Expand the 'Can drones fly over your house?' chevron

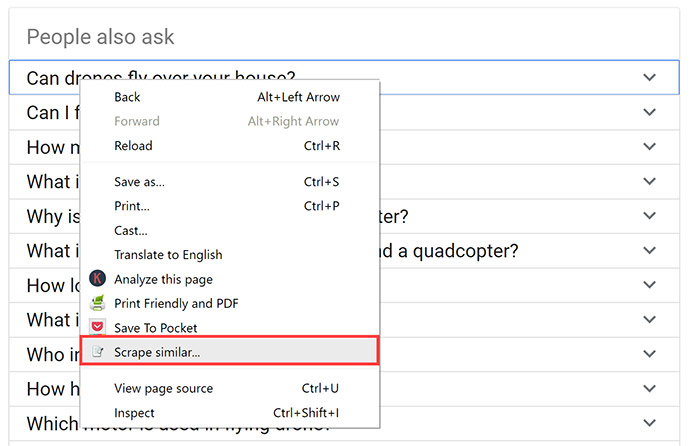pyautogui.click(x=649, y=77)
